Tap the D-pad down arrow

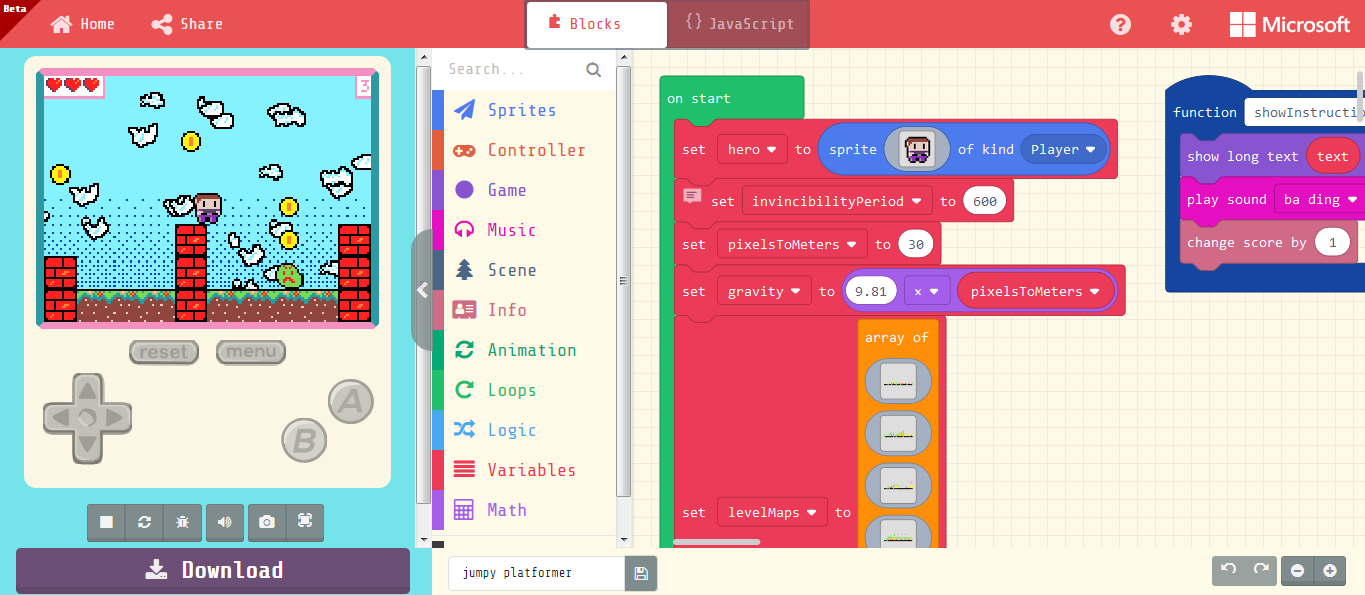87,444
